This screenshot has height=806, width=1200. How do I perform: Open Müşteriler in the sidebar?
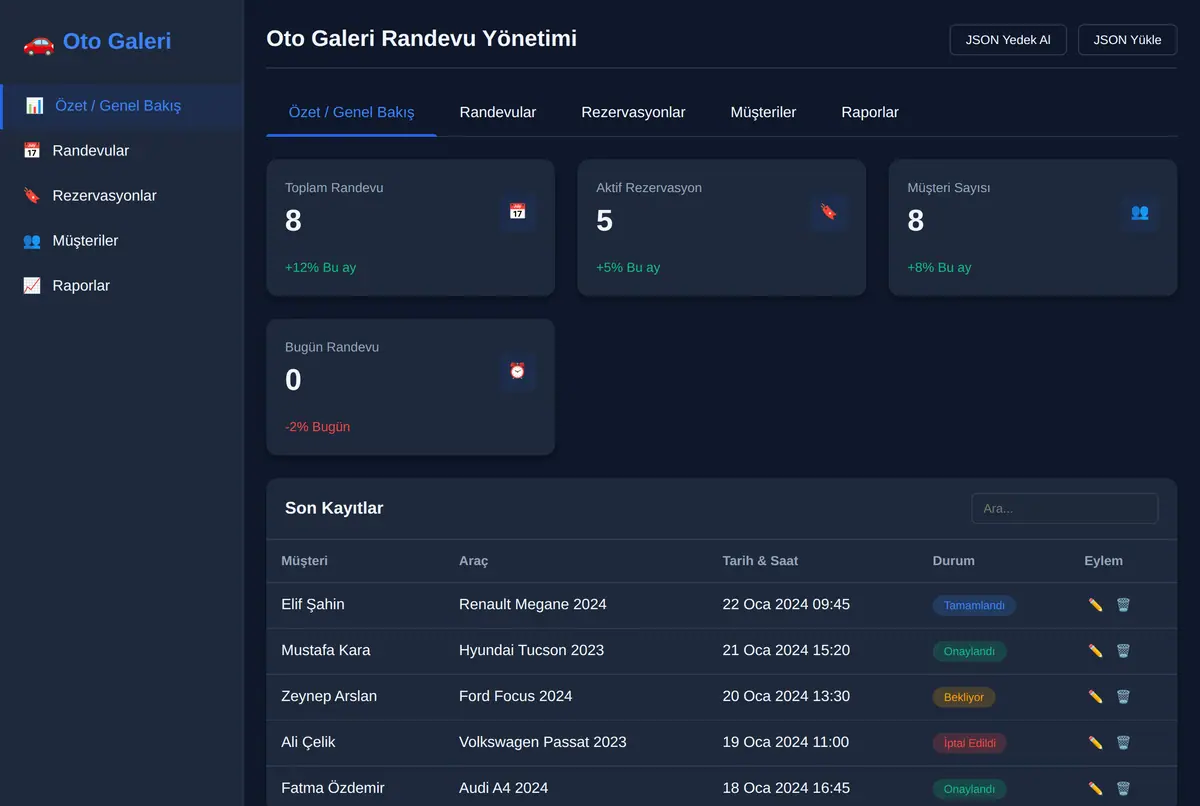pyautogui.click(x=122, y=241)
